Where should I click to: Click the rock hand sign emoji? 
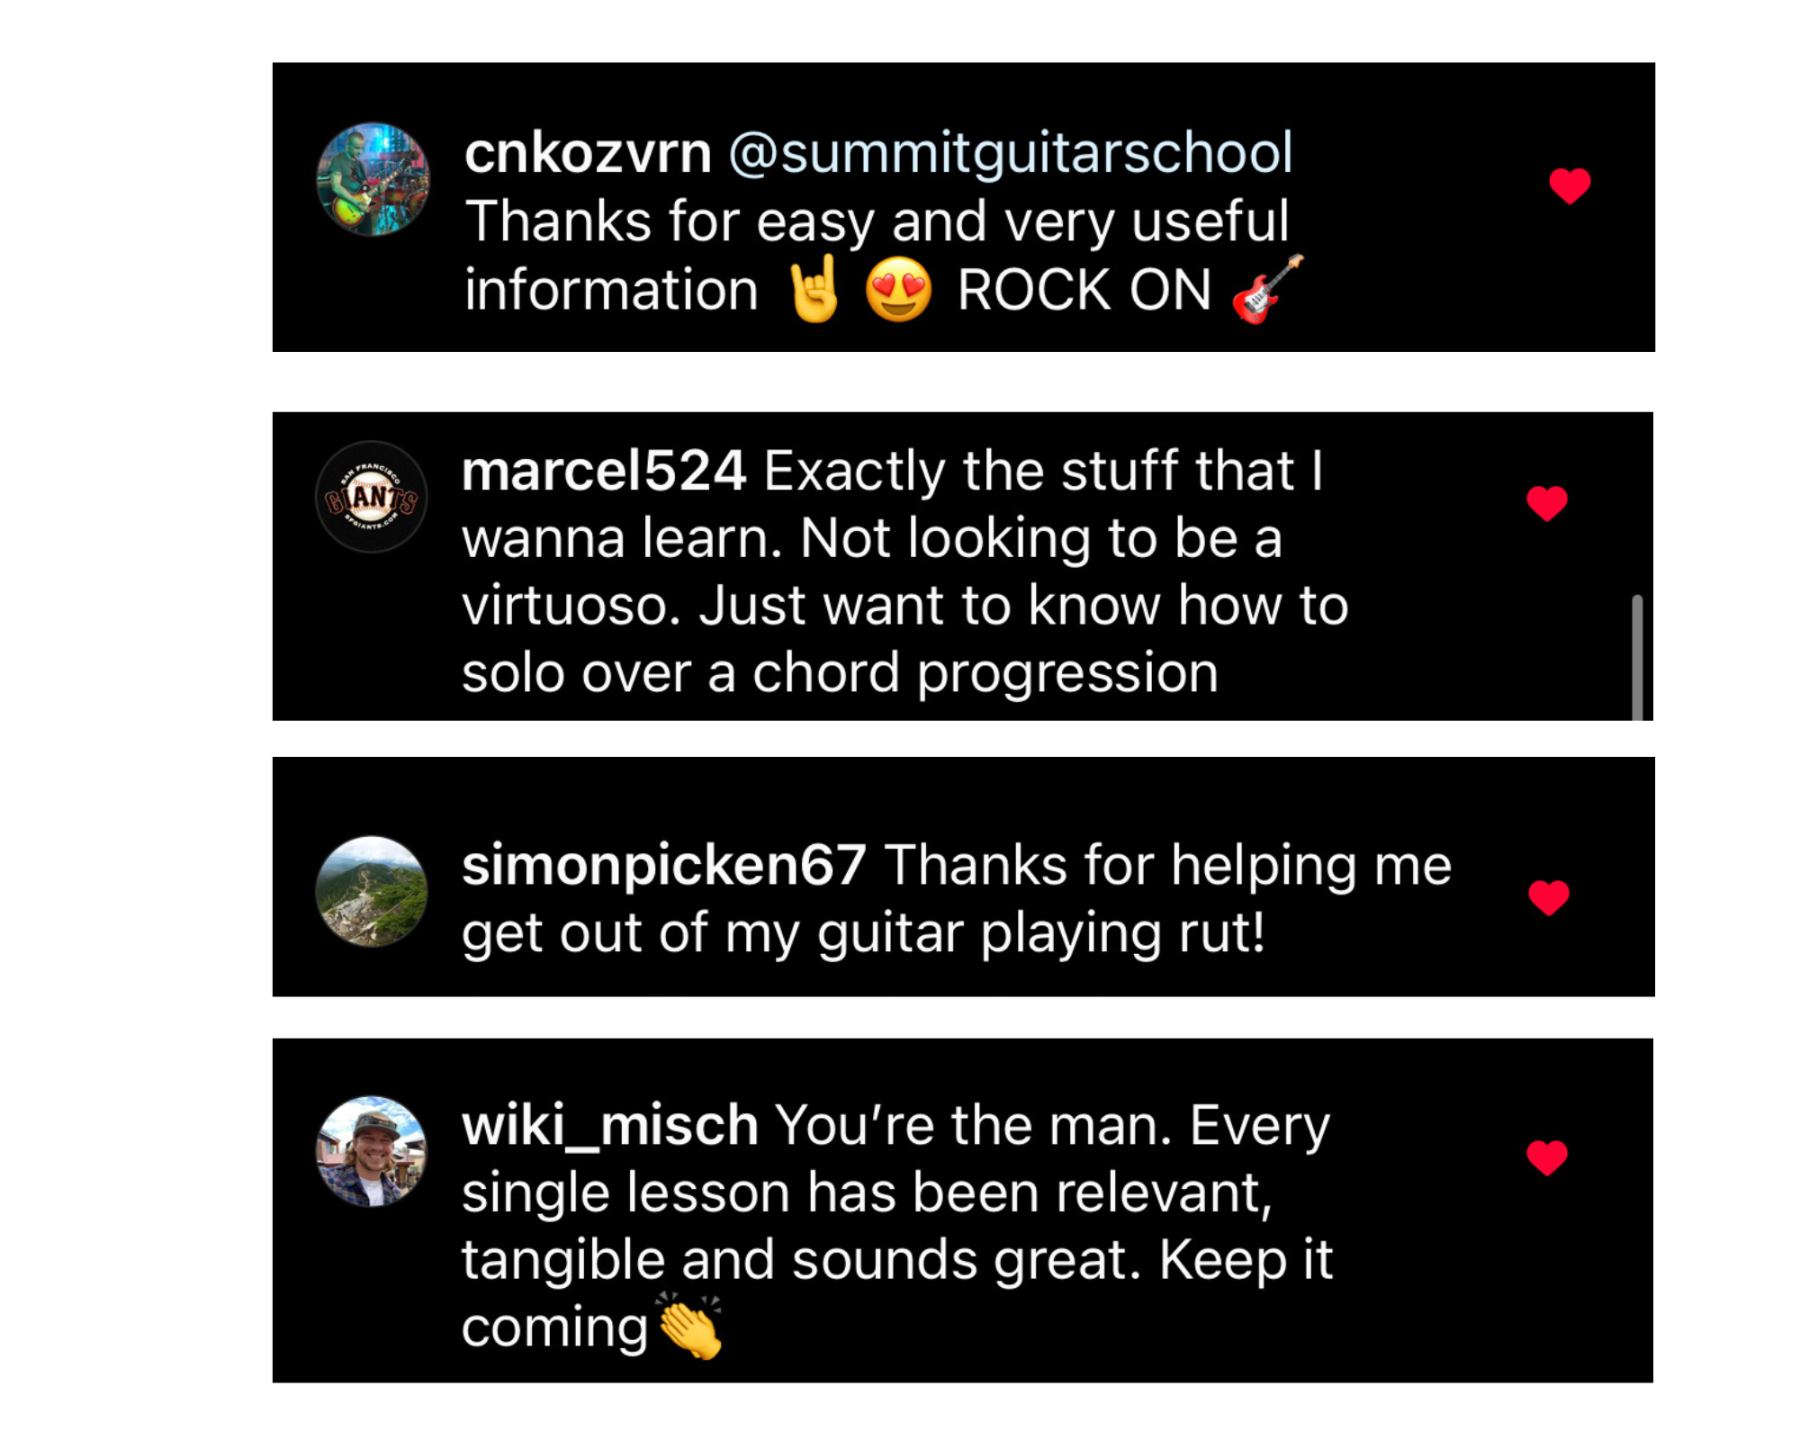[814, 289]
